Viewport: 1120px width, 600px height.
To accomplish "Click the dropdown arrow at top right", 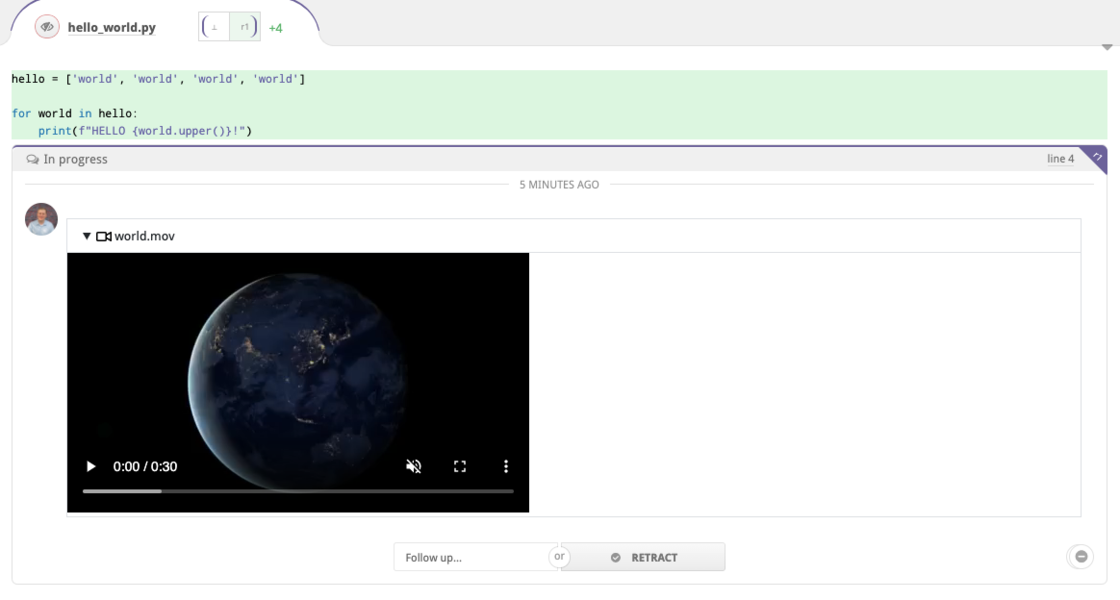I will pyautogui.click(x=1107, y=47).
